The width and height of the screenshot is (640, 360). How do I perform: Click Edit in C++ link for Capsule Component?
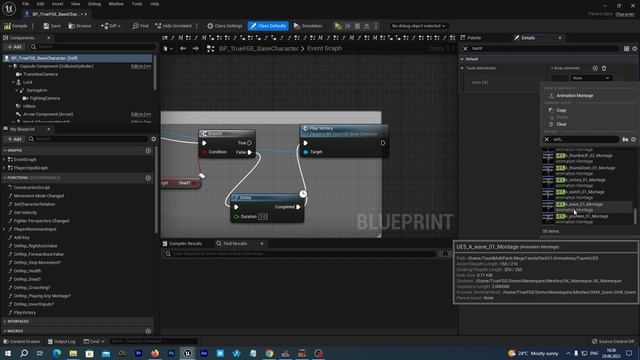tap(141, 66)
